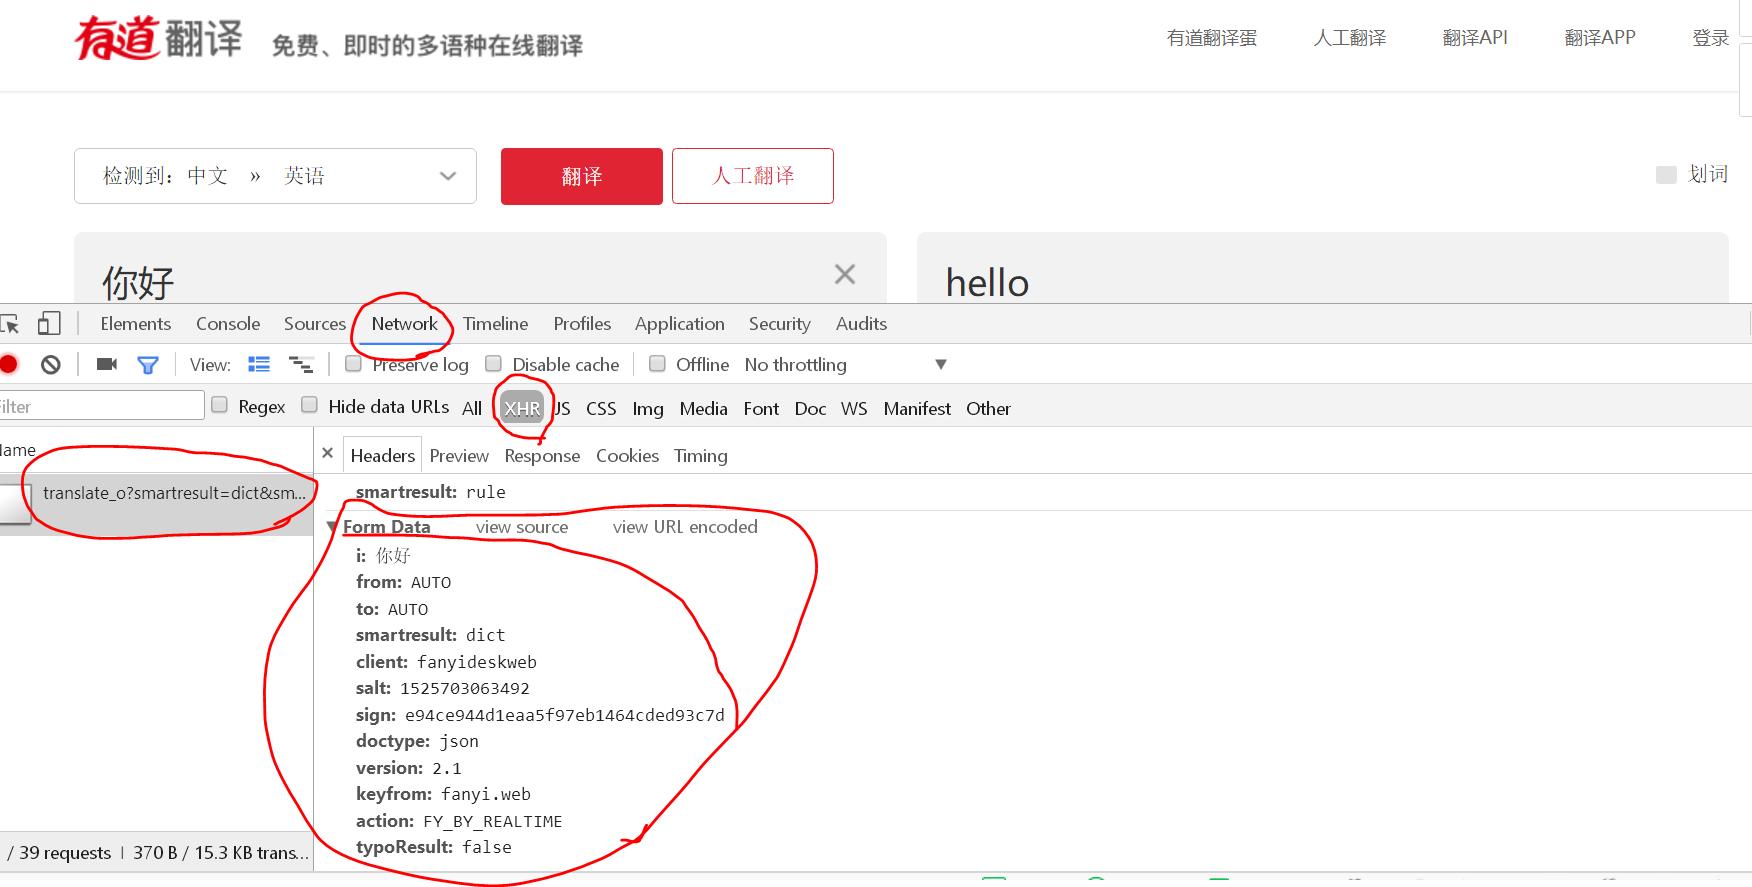Click the network Filter text field
The width and height of the screenshot is (1752, 887).
[x=100, y=406]
